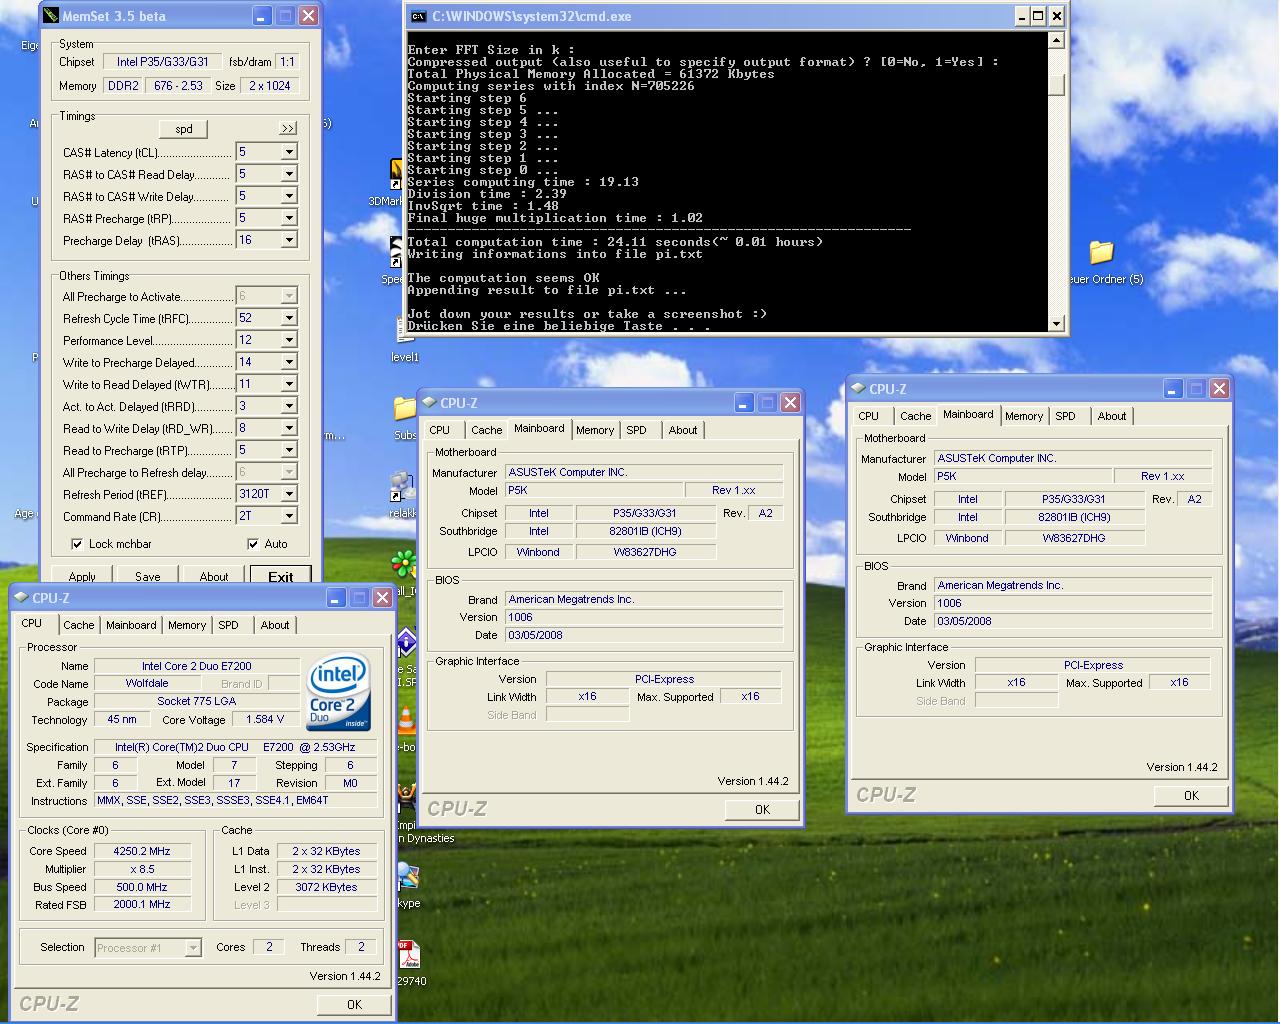Select the 29740 PDF file icon
The width and height of the screenshot is (1280, 1024).
[x=407, y=955]
